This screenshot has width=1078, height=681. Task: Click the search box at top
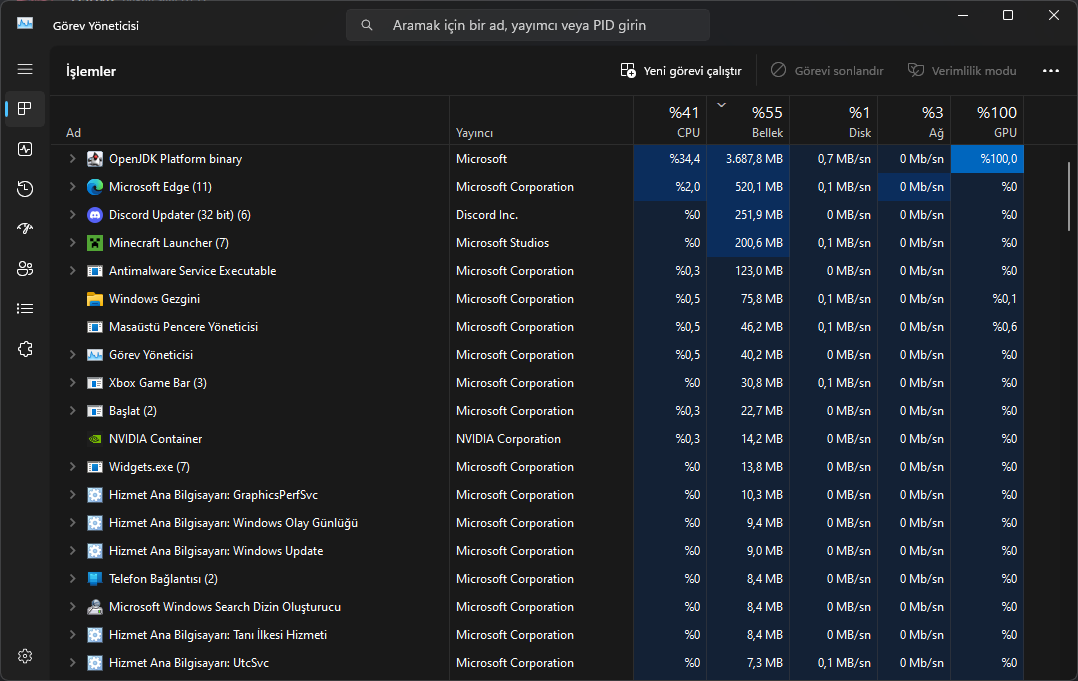coord(528,25)
